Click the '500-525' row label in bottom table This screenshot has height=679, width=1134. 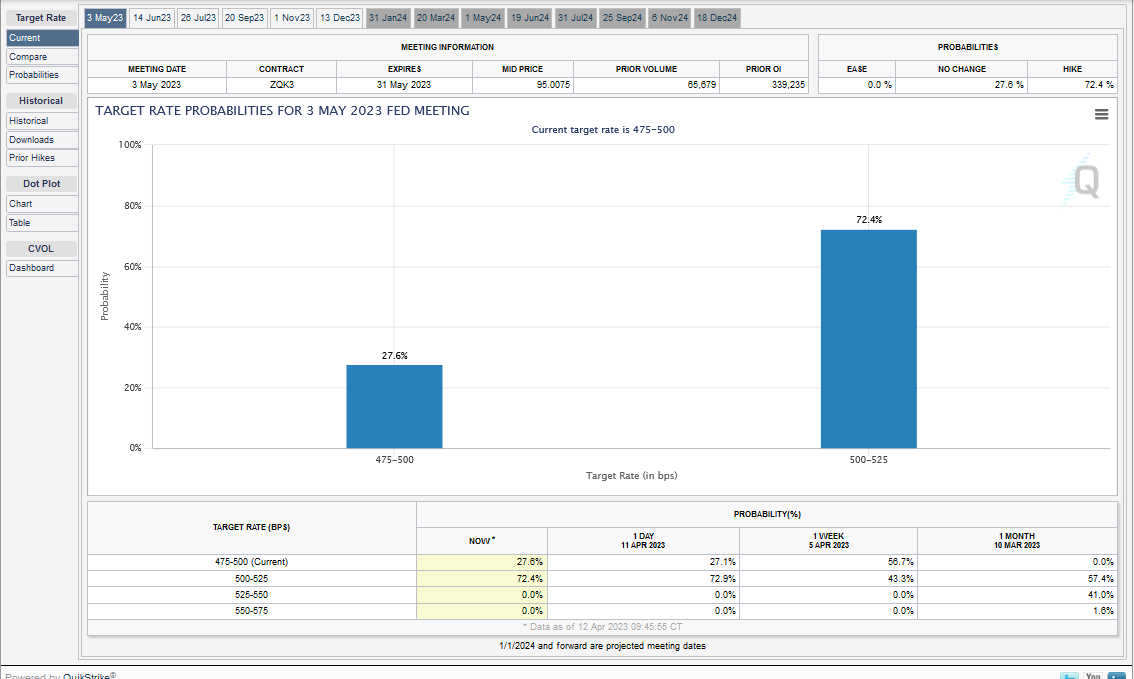point(251,578)
